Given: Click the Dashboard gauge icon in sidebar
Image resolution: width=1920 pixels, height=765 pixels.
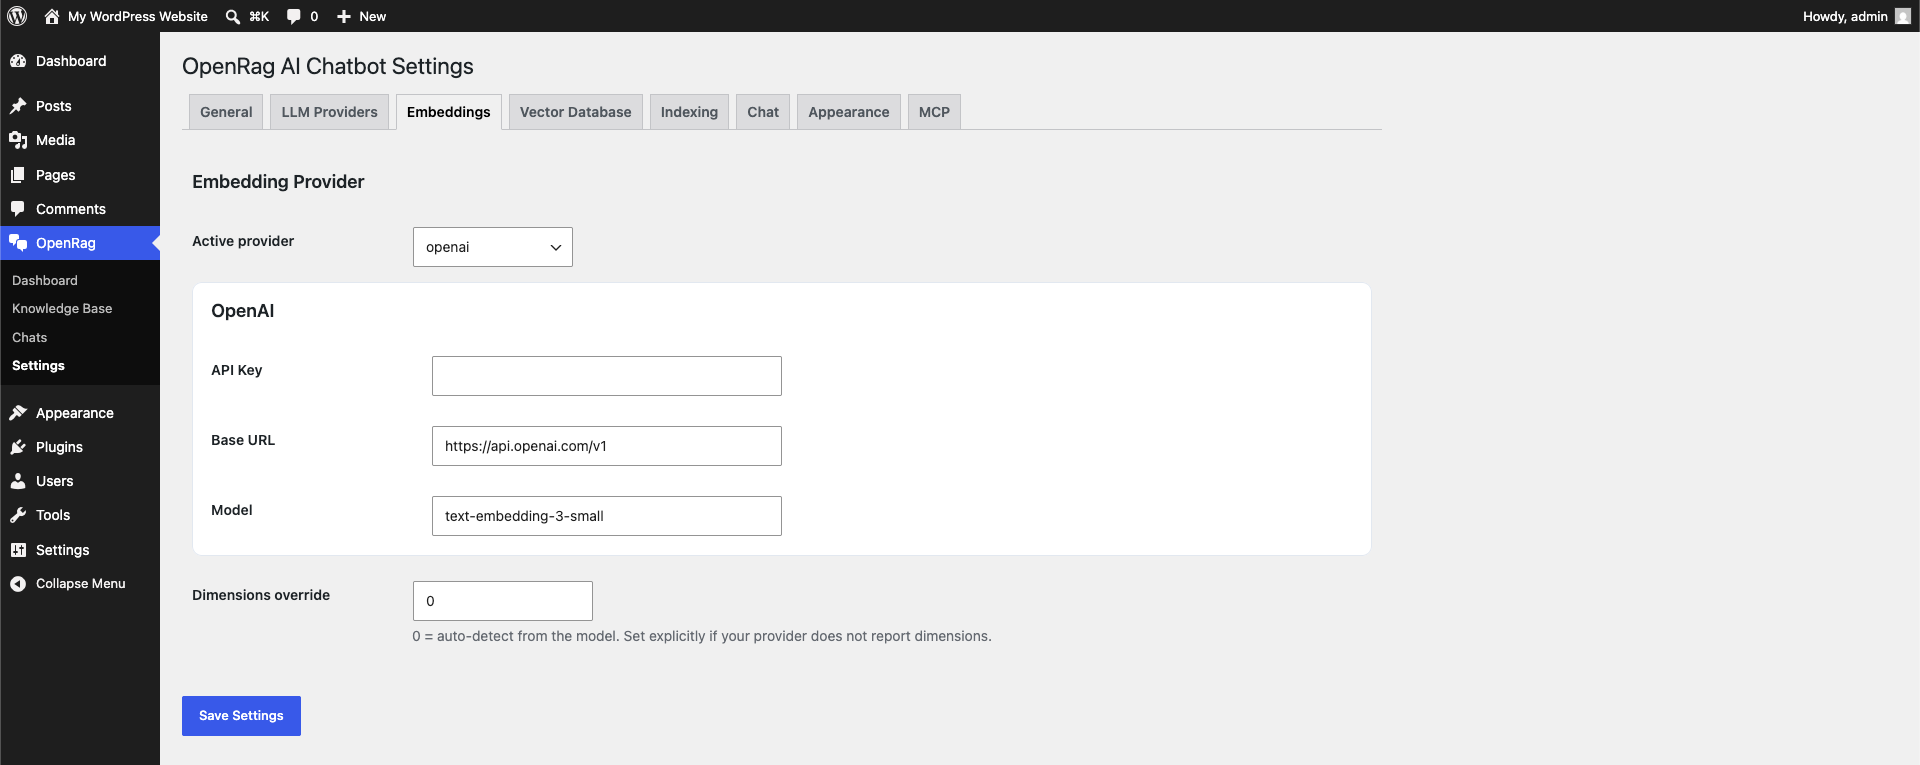Looking at the screenshot, I should point(18,61).
